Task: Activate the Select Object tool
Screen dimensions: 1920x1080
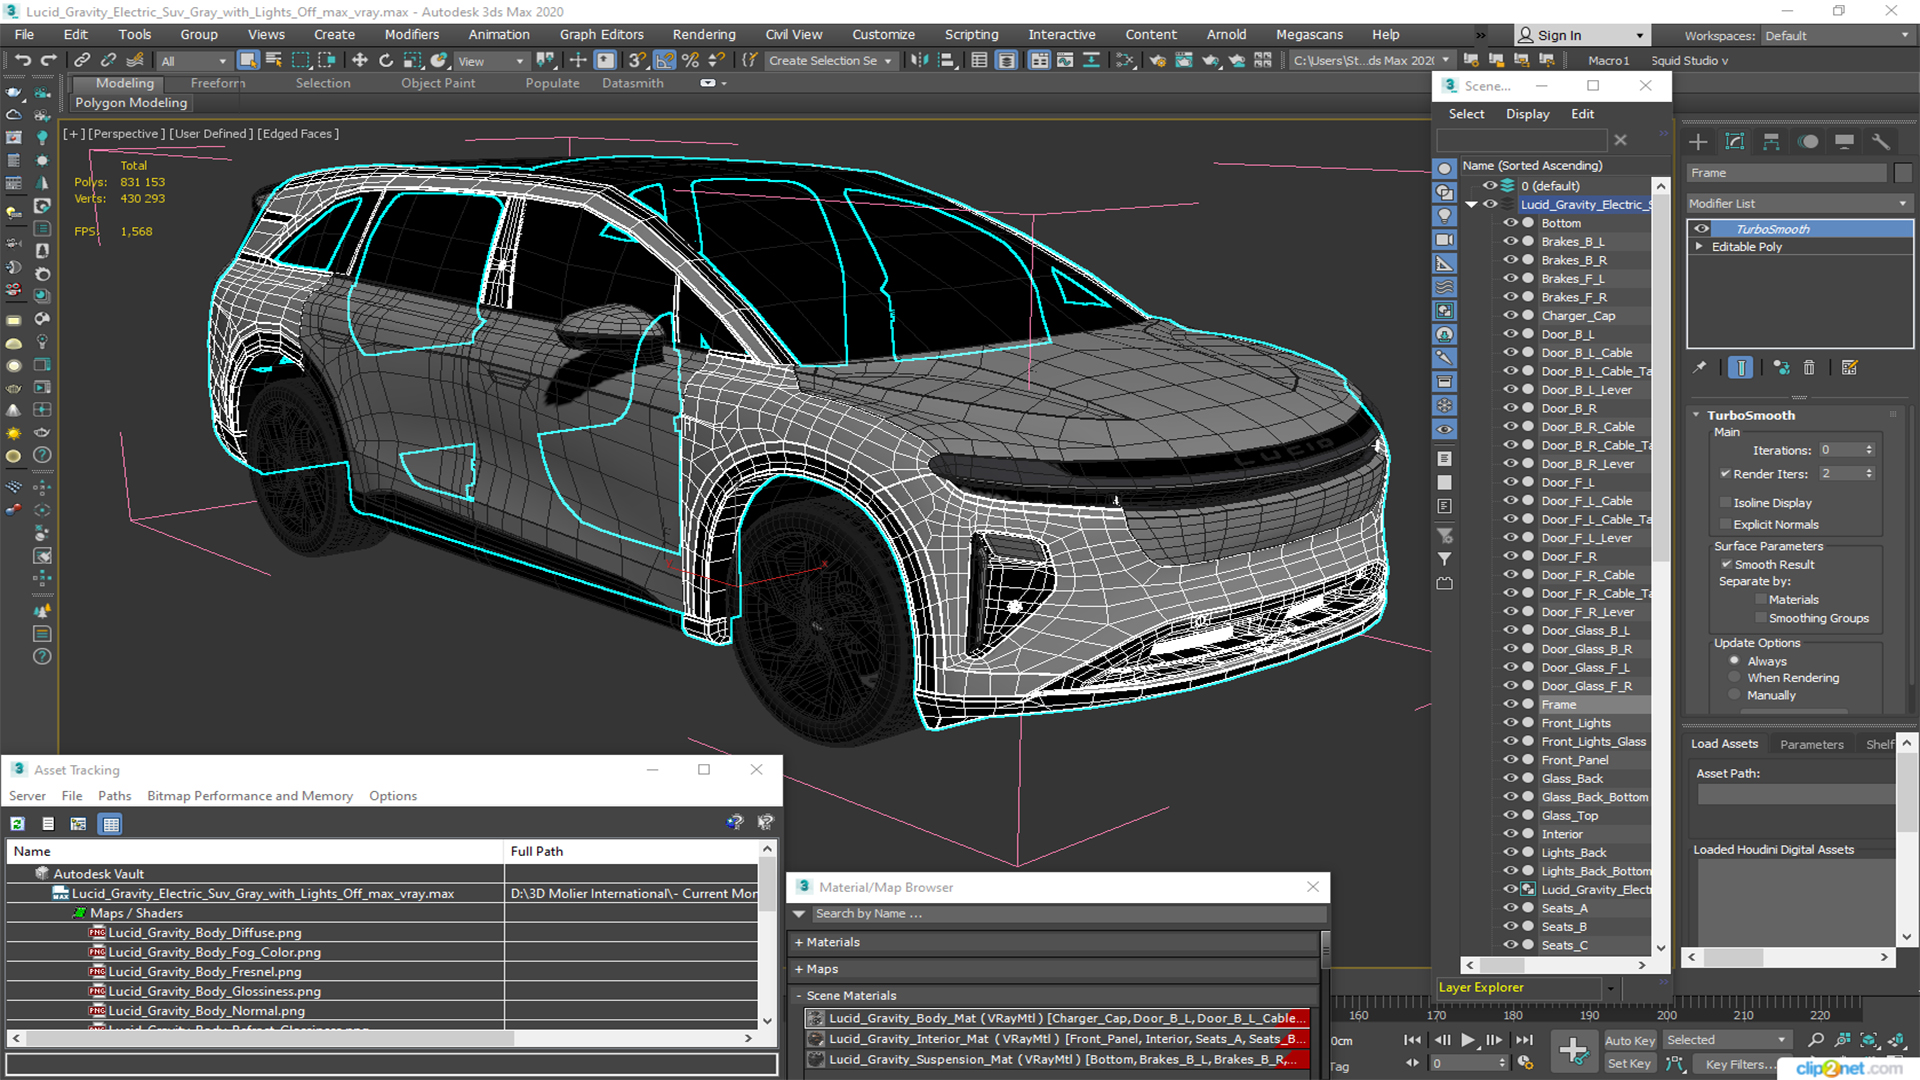Action: point(248,61)
